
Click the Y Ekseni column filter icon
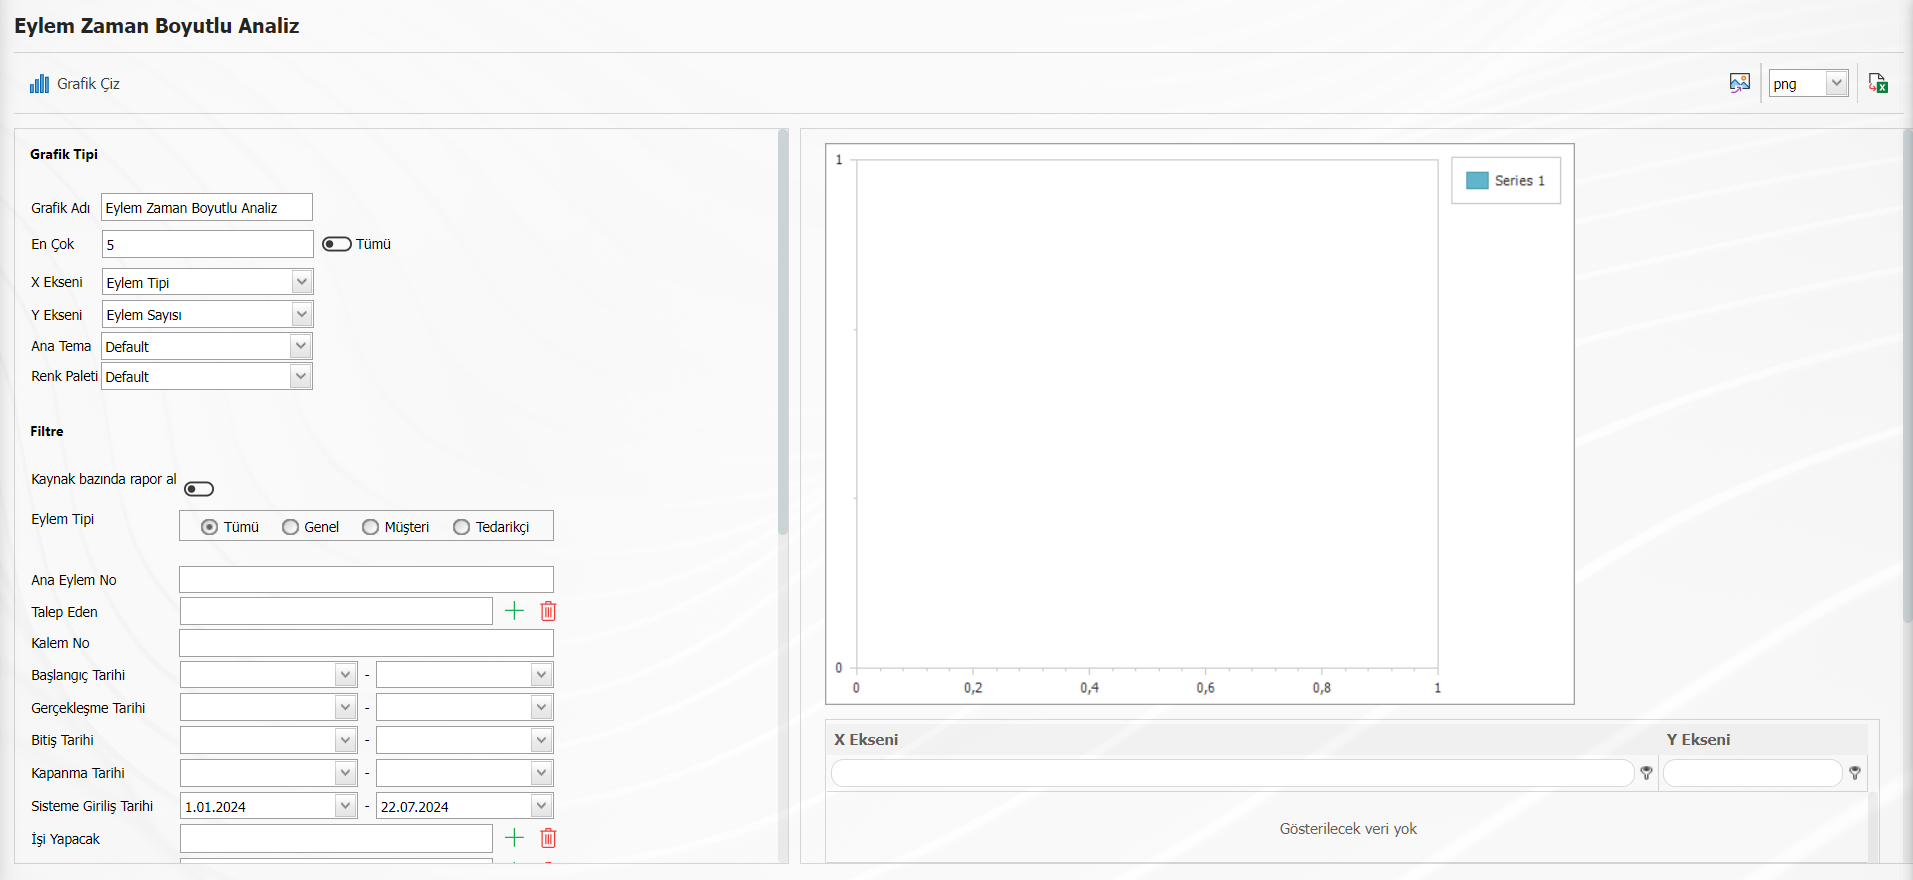click(1855, 773)
